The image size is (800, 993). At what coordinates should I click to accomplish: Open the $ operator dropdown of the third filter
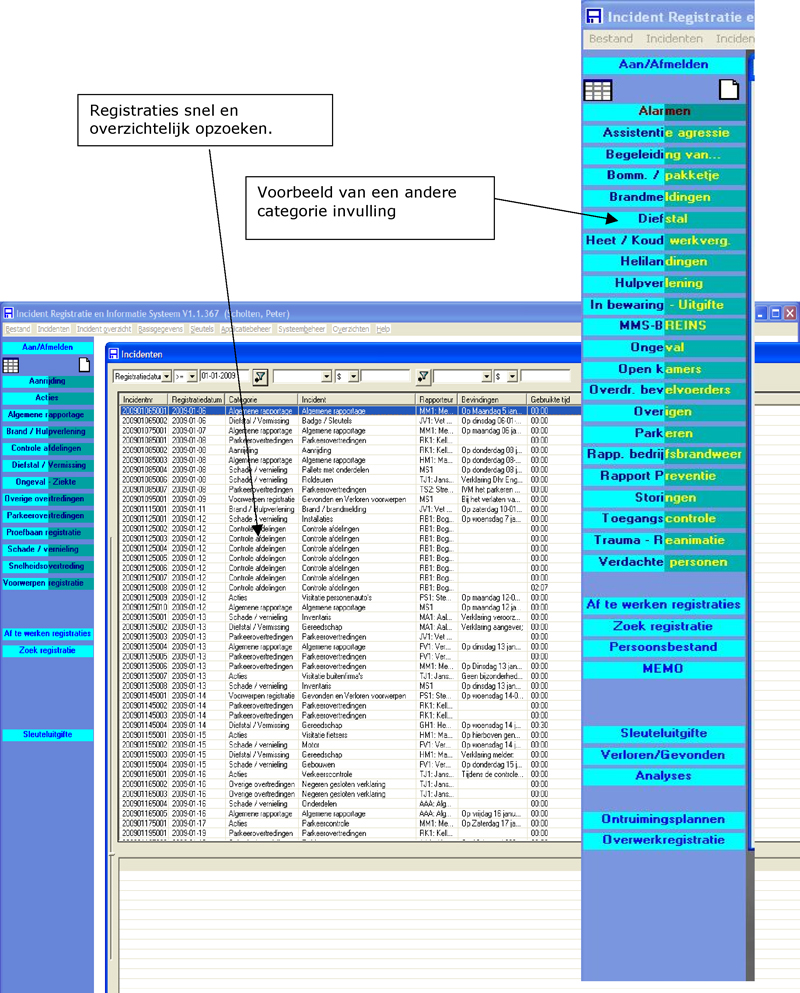(x=512, y=376)
